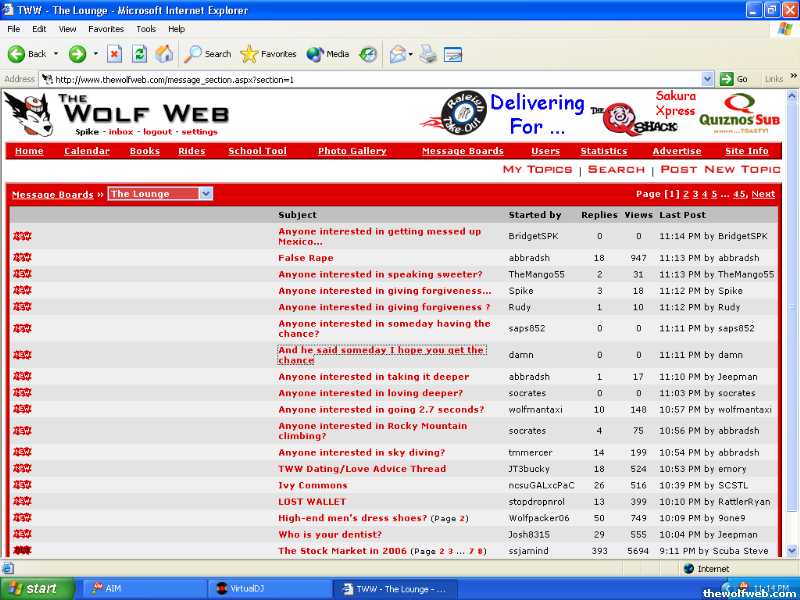The height and width of the screenshot is (600, 800).
Task: Go to the Home page icon
Action: pyautogui.click(x=164, y=54)
